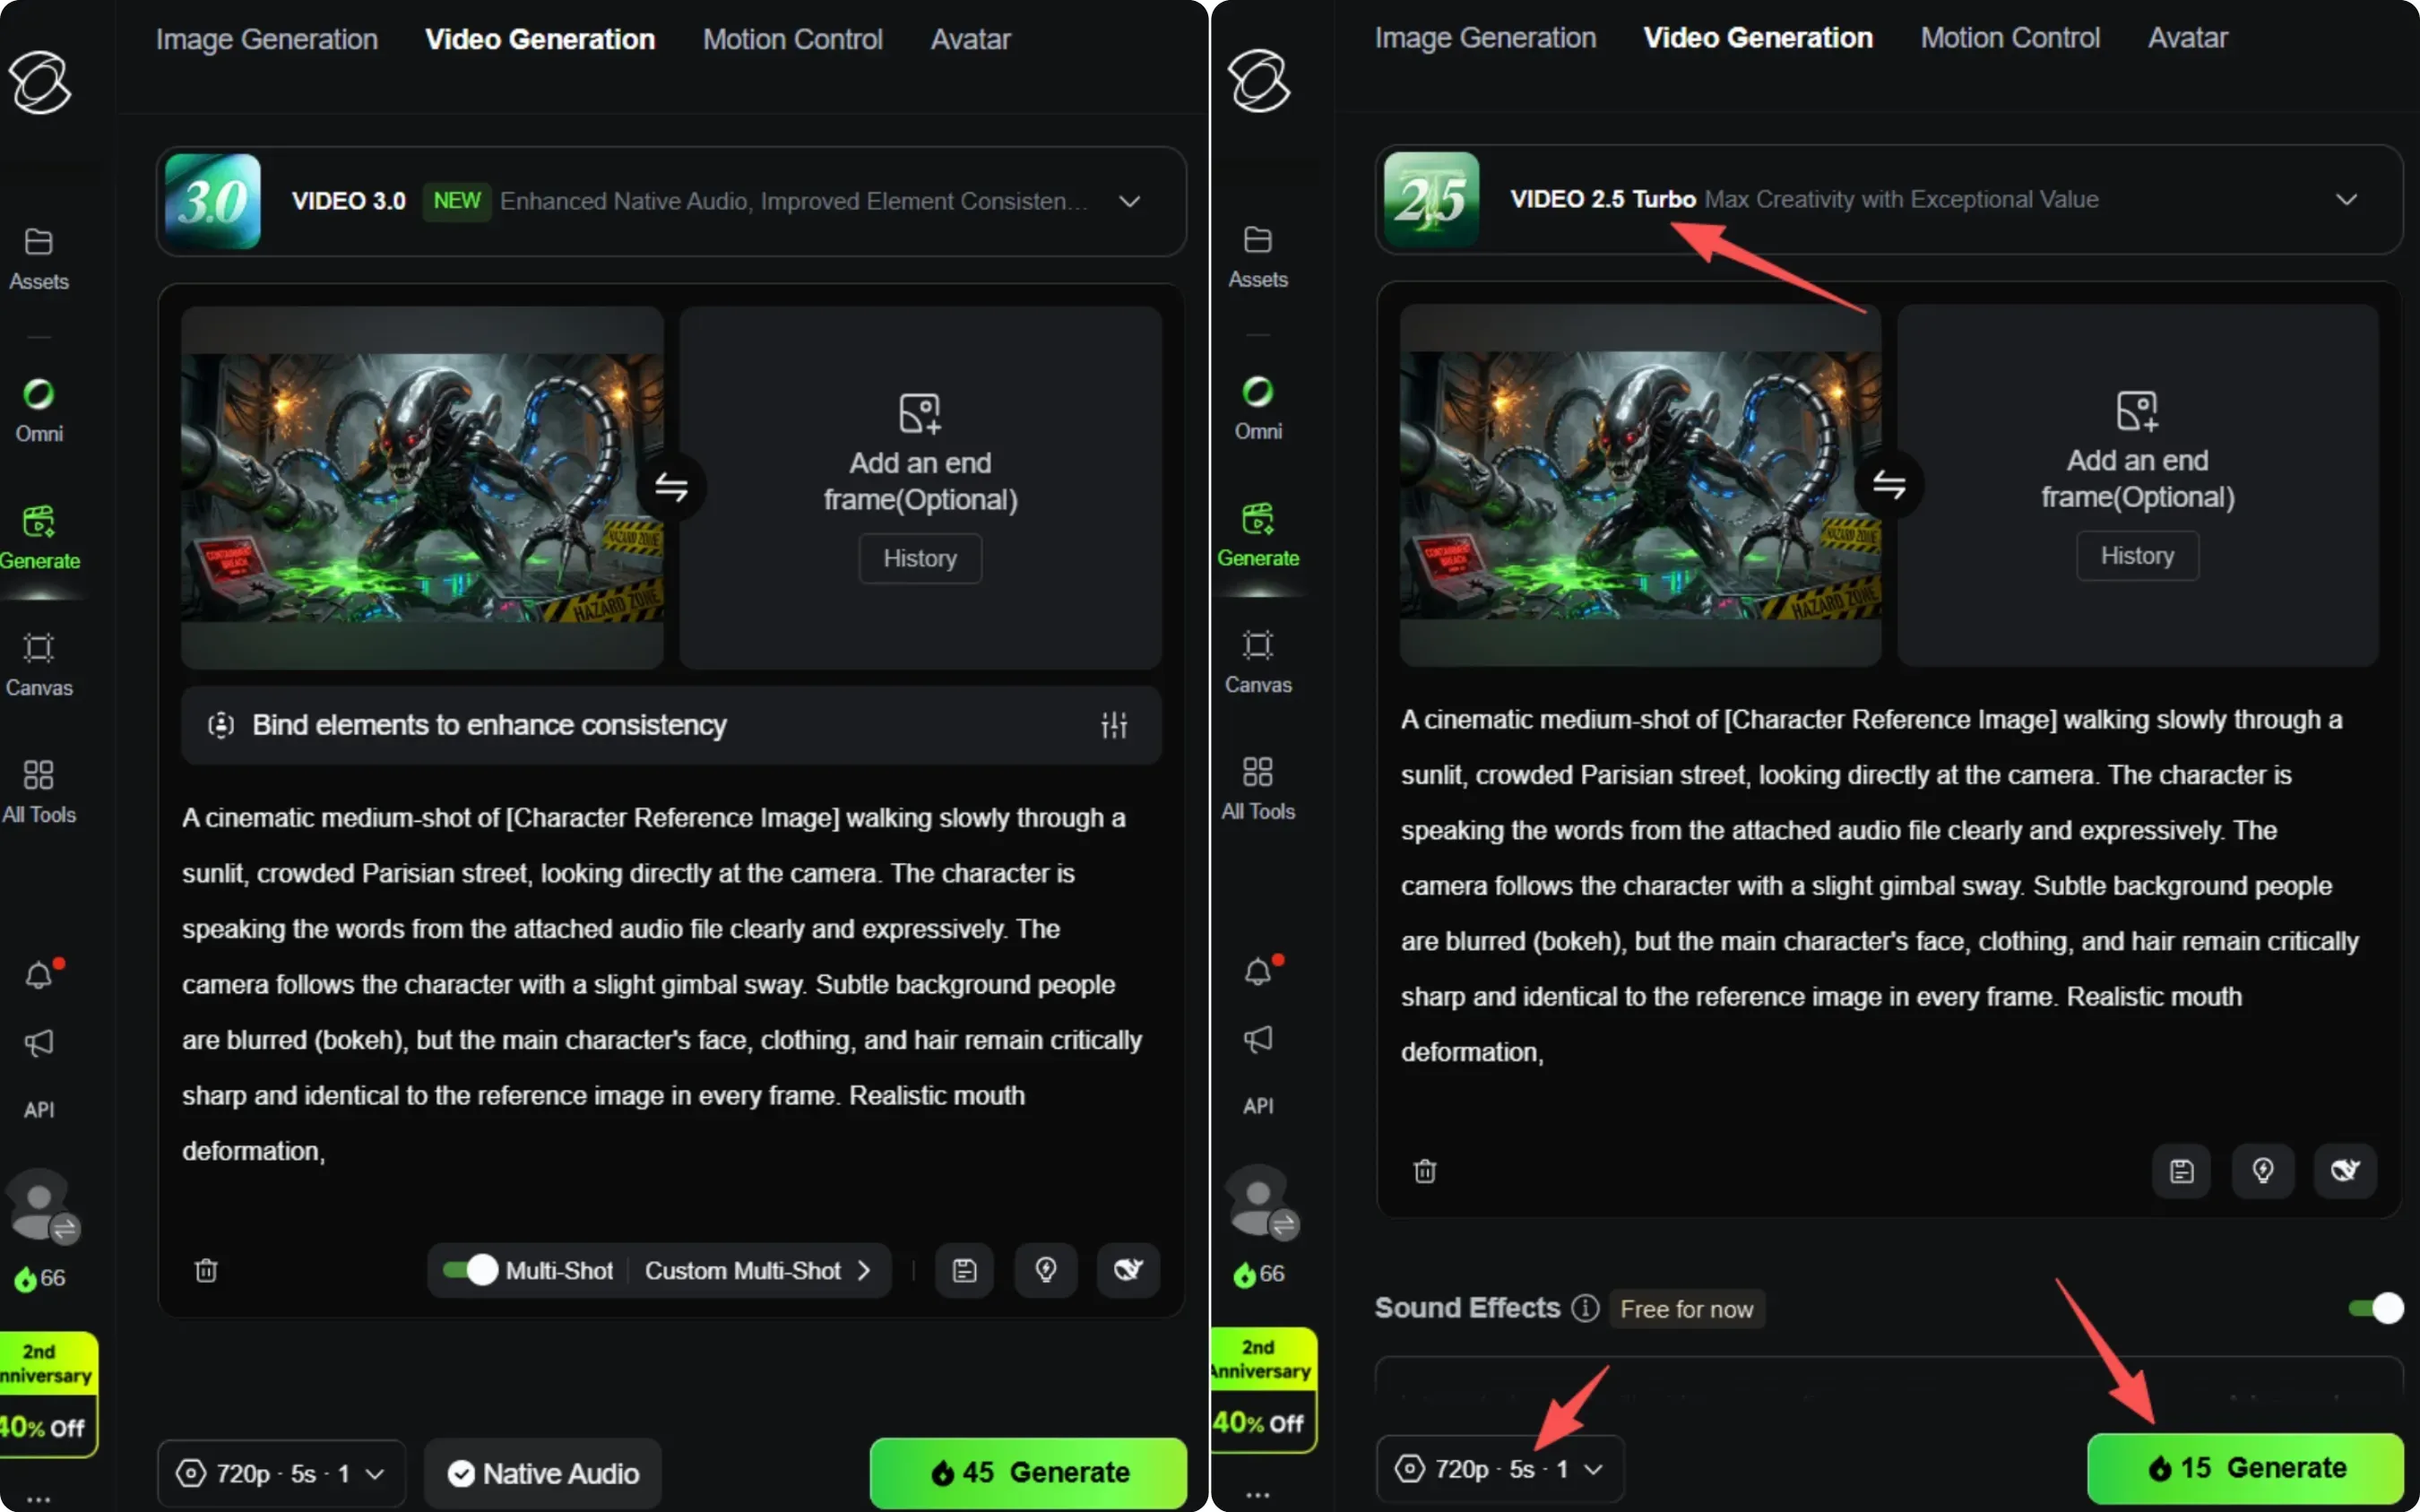Click the 45 Generate button
This screenshot has height=1512, width=2420.
1028,1472
